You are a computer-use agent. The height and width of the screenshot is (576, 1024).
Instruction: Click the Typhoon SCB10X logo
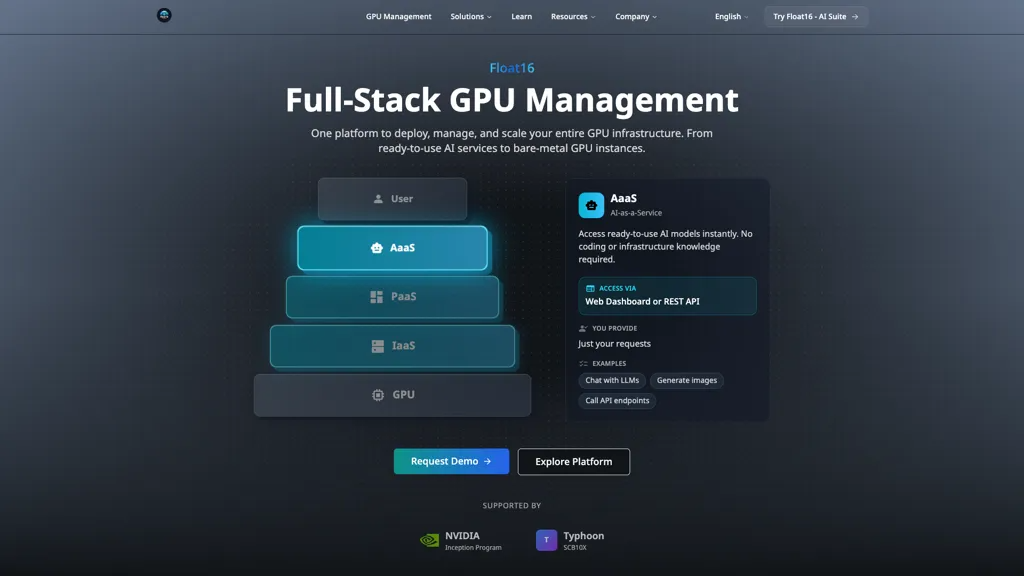coord(570,541)
